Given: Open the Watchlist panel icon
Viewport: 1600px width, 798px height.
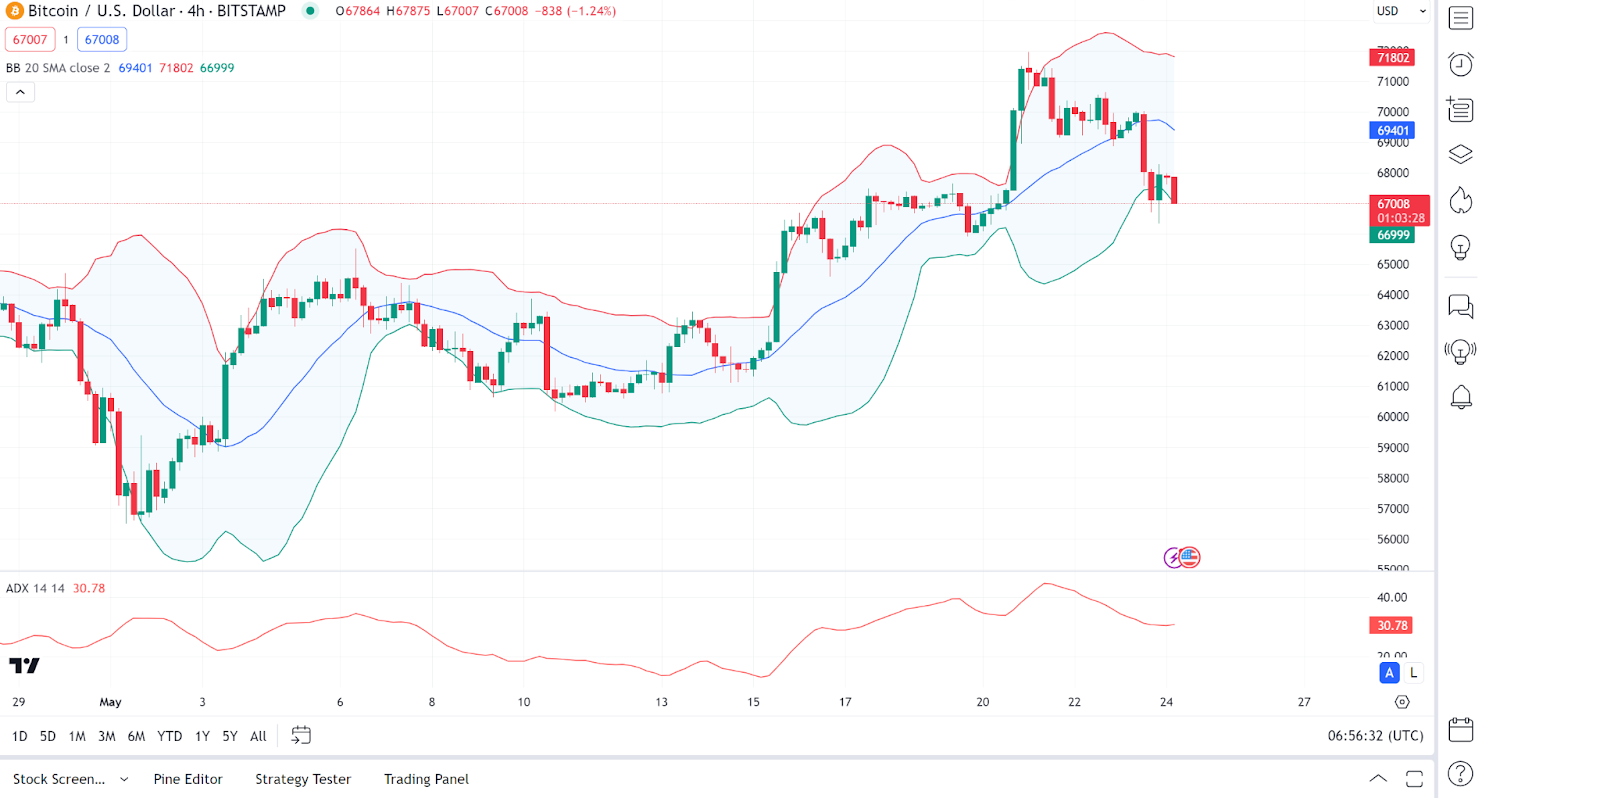Looking at the screenshot, I should coord(1461,18).
